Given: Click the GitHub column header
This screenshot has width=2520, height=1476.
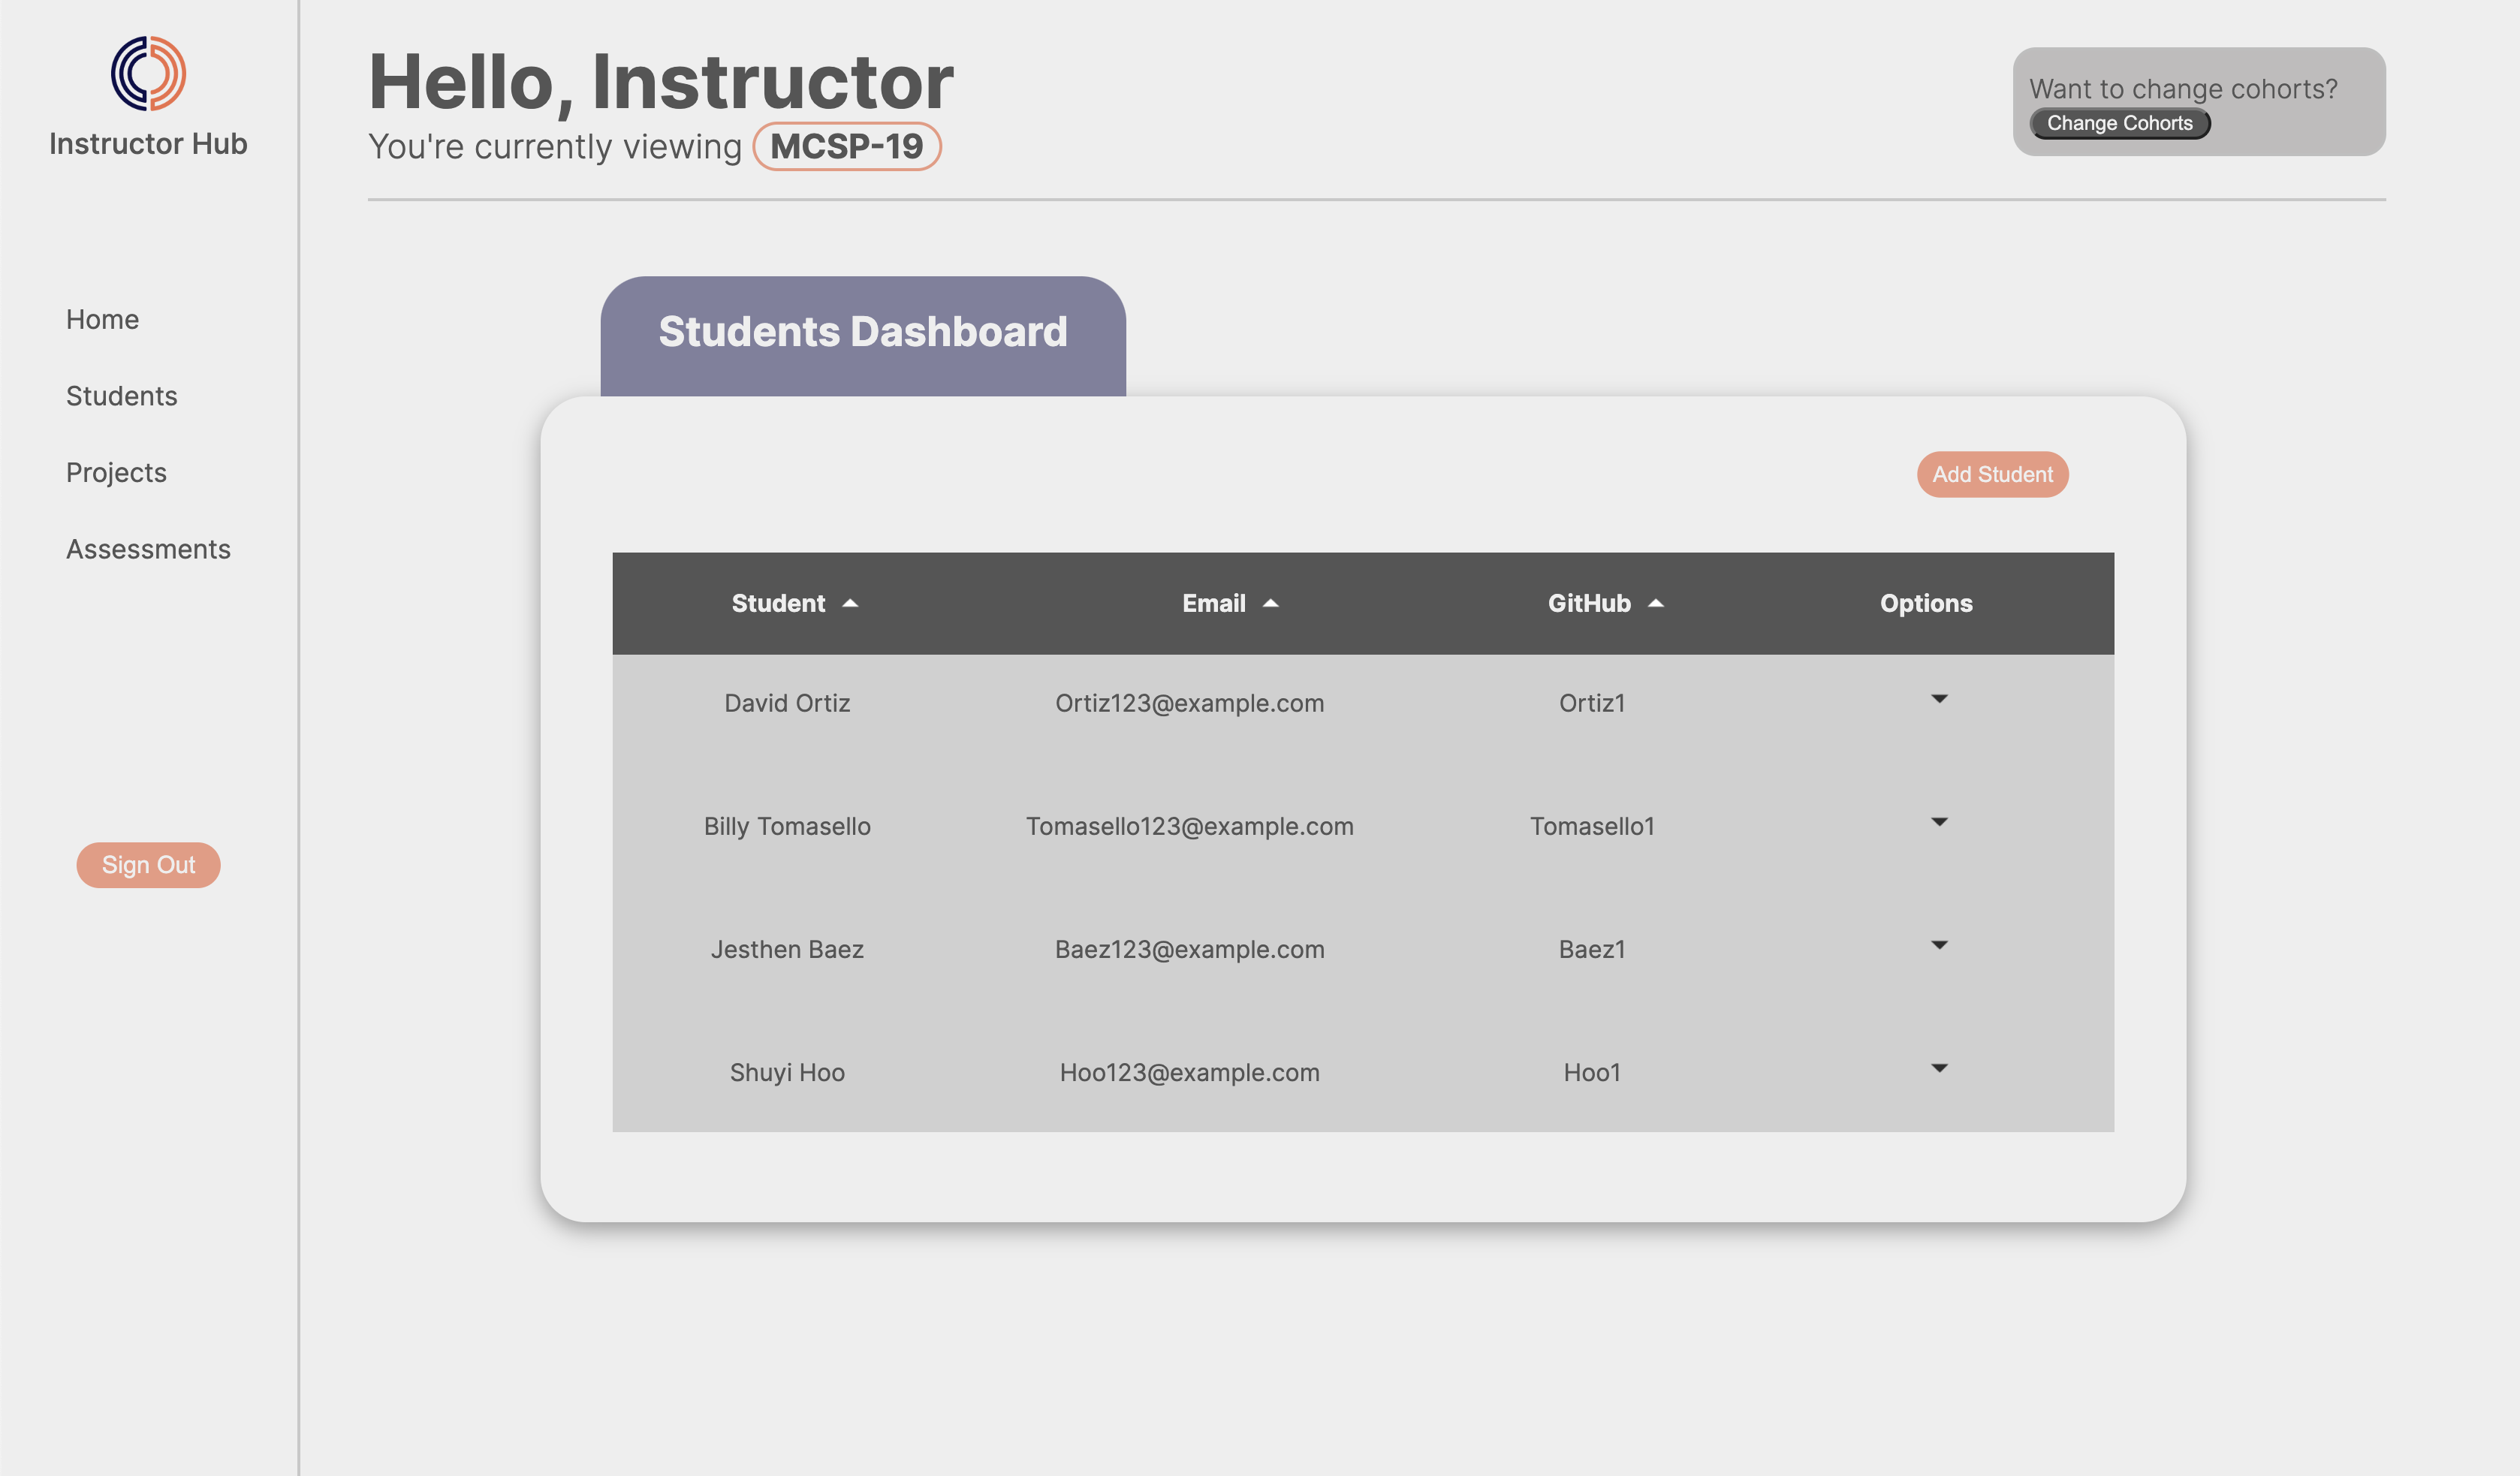Looking at the screenshot, I should point(1589,603).
